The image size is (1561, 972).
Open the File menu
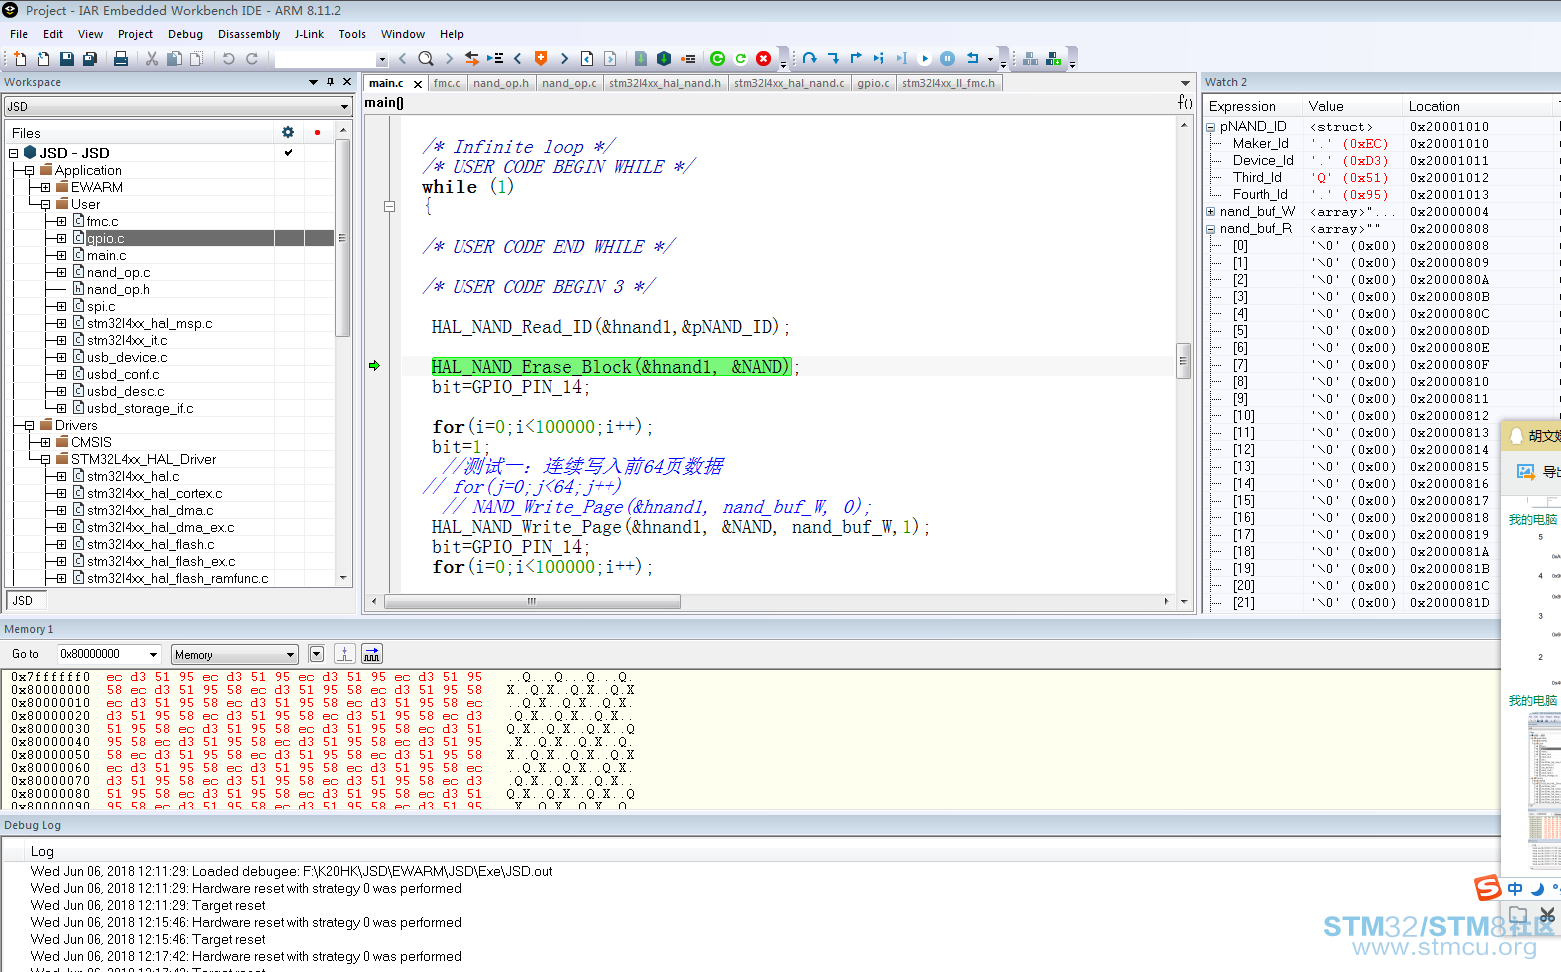click(19, 34)
